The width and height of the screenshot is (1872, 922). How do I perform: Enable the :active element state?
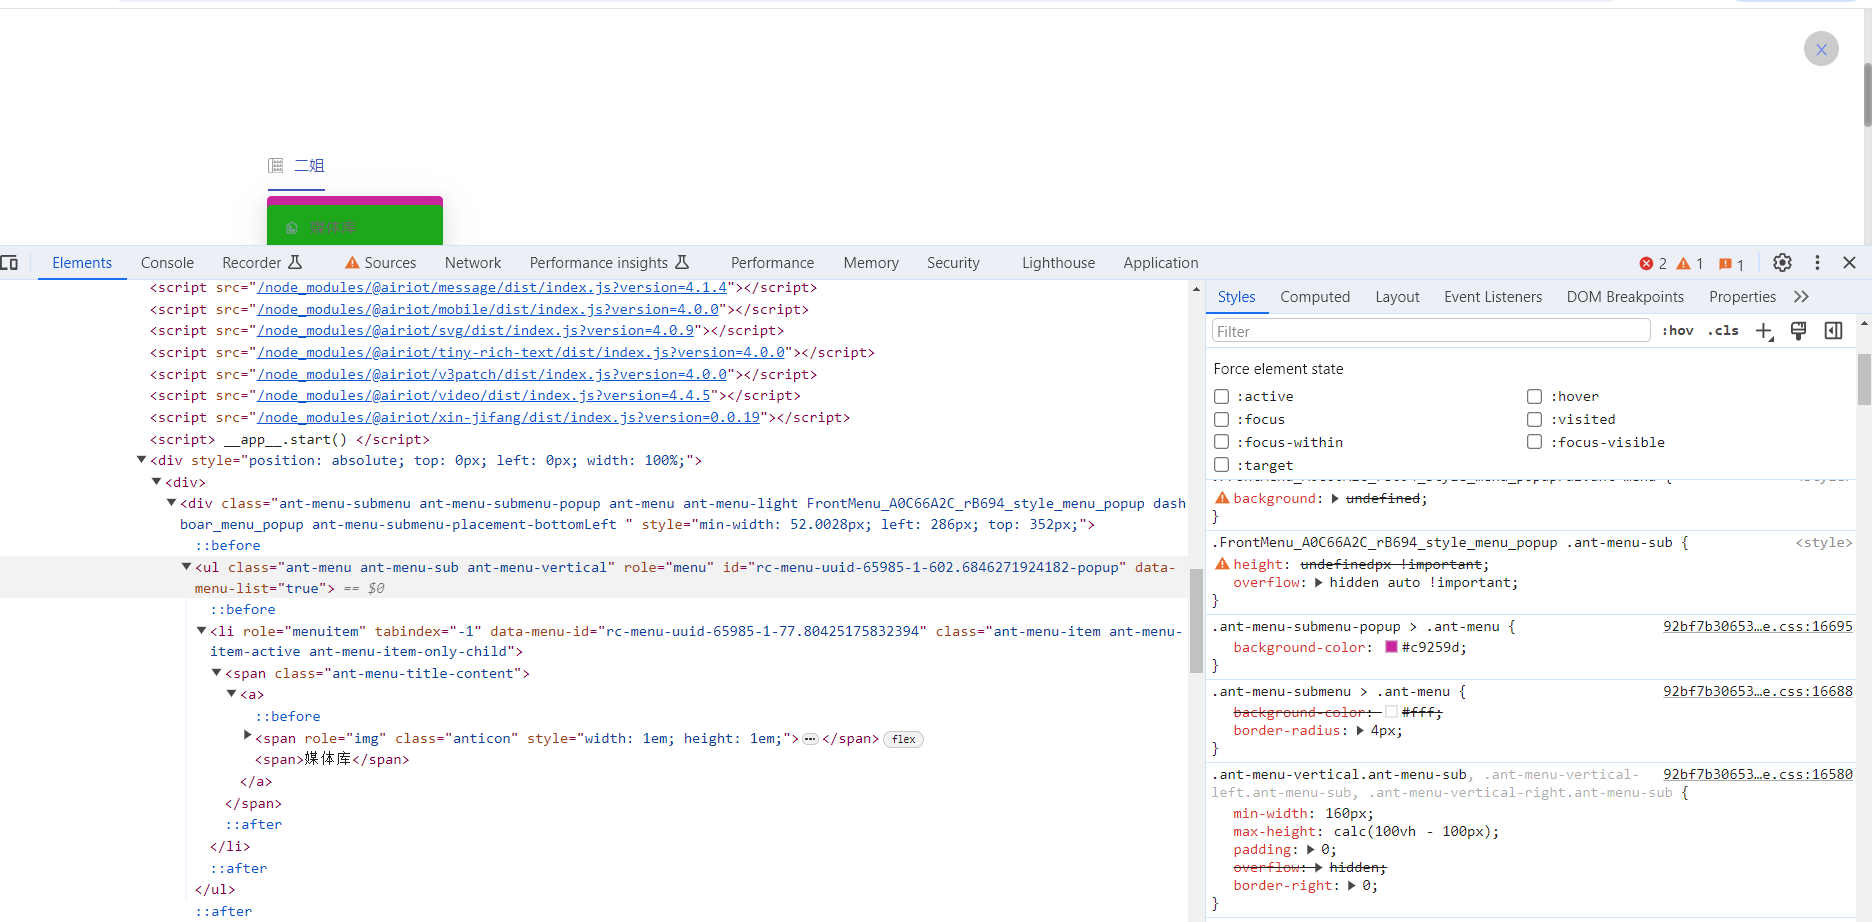[1221, 397]
